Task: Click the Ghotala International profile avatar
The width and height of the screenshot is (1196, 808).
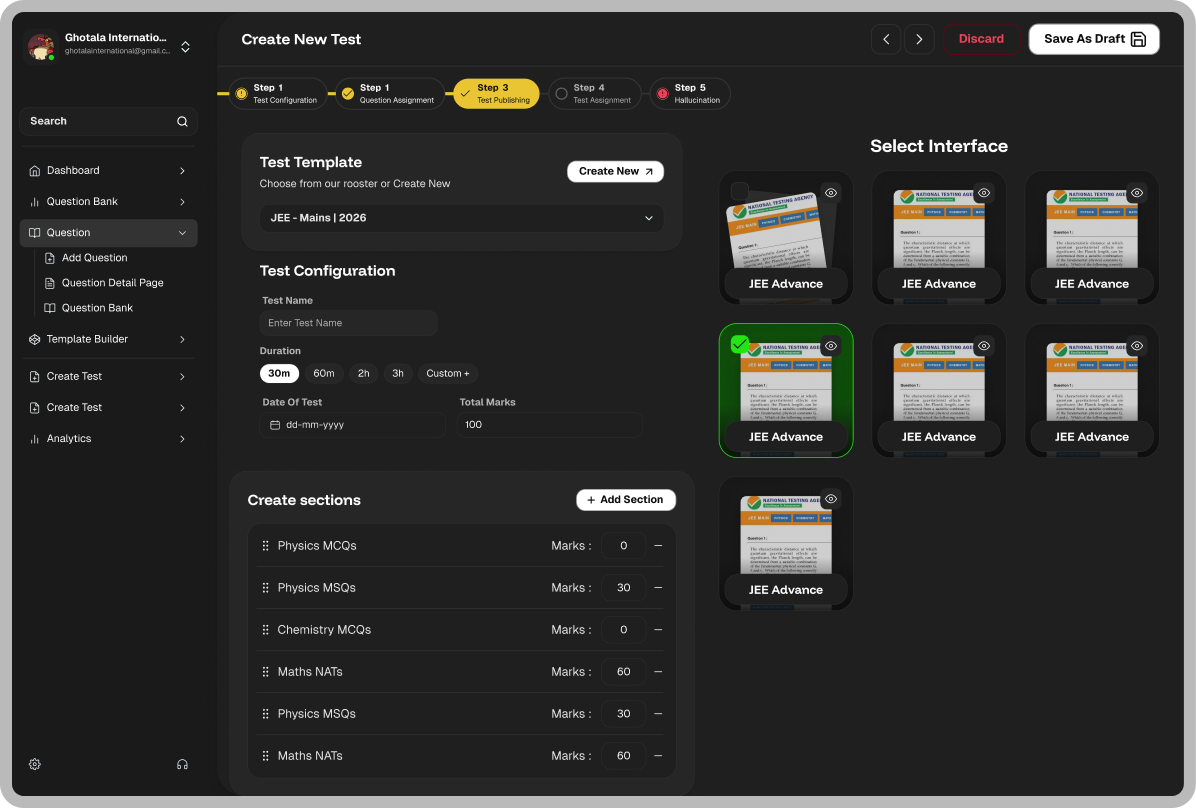Action: click(40, 46)
